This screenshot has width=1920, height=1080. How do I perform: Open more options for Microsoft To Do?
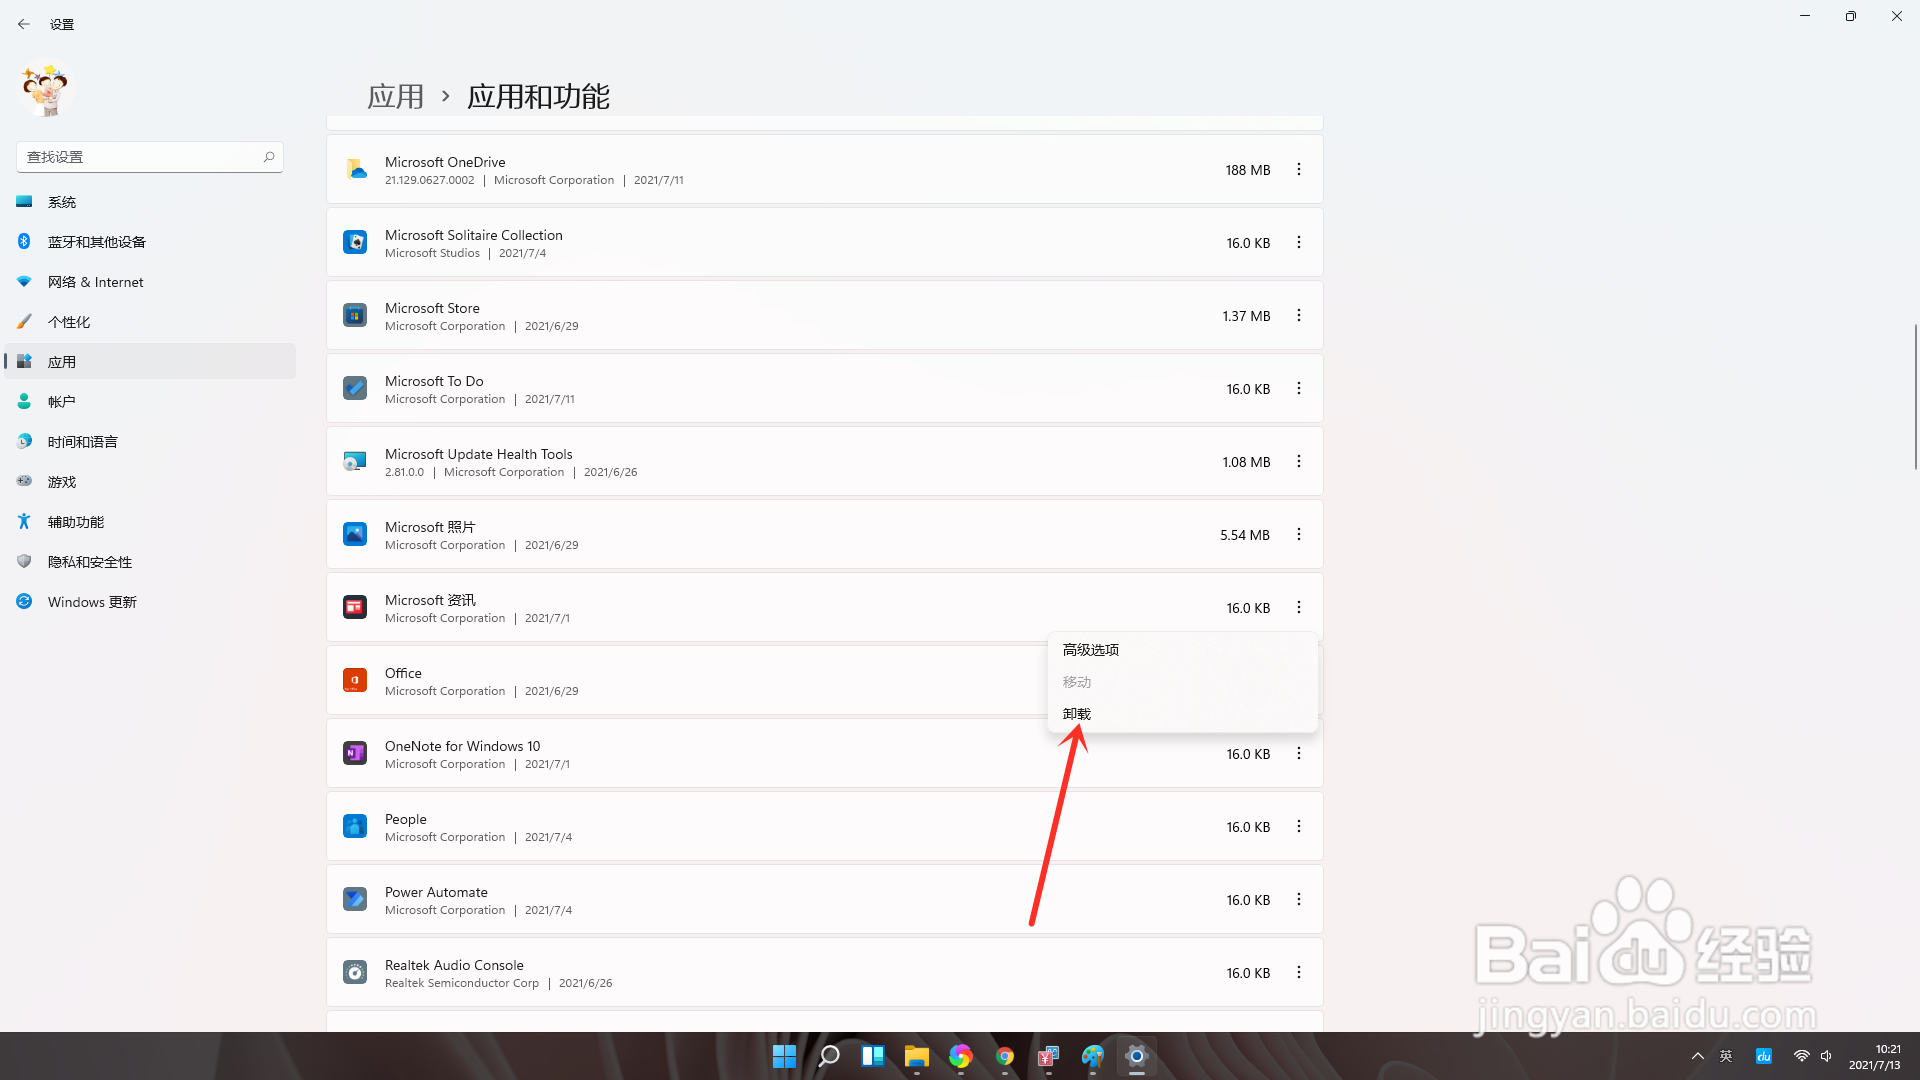click(1299, 389)
